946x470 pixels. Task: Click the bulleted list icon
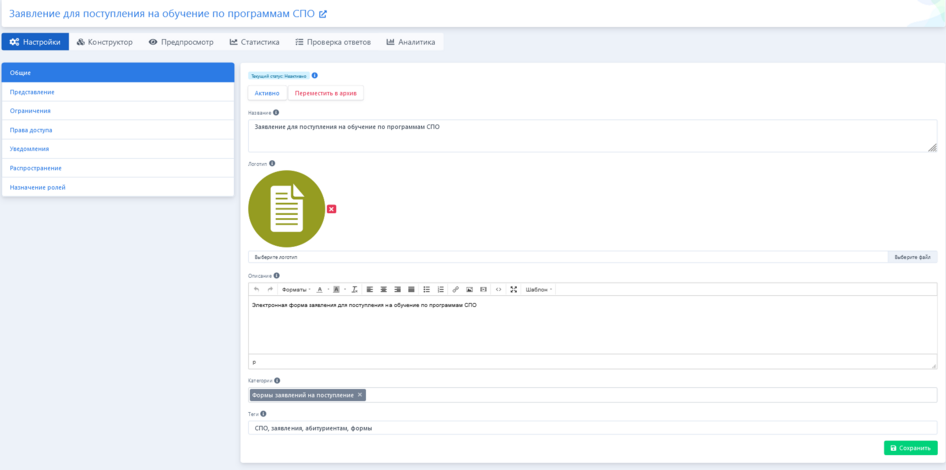427,289
